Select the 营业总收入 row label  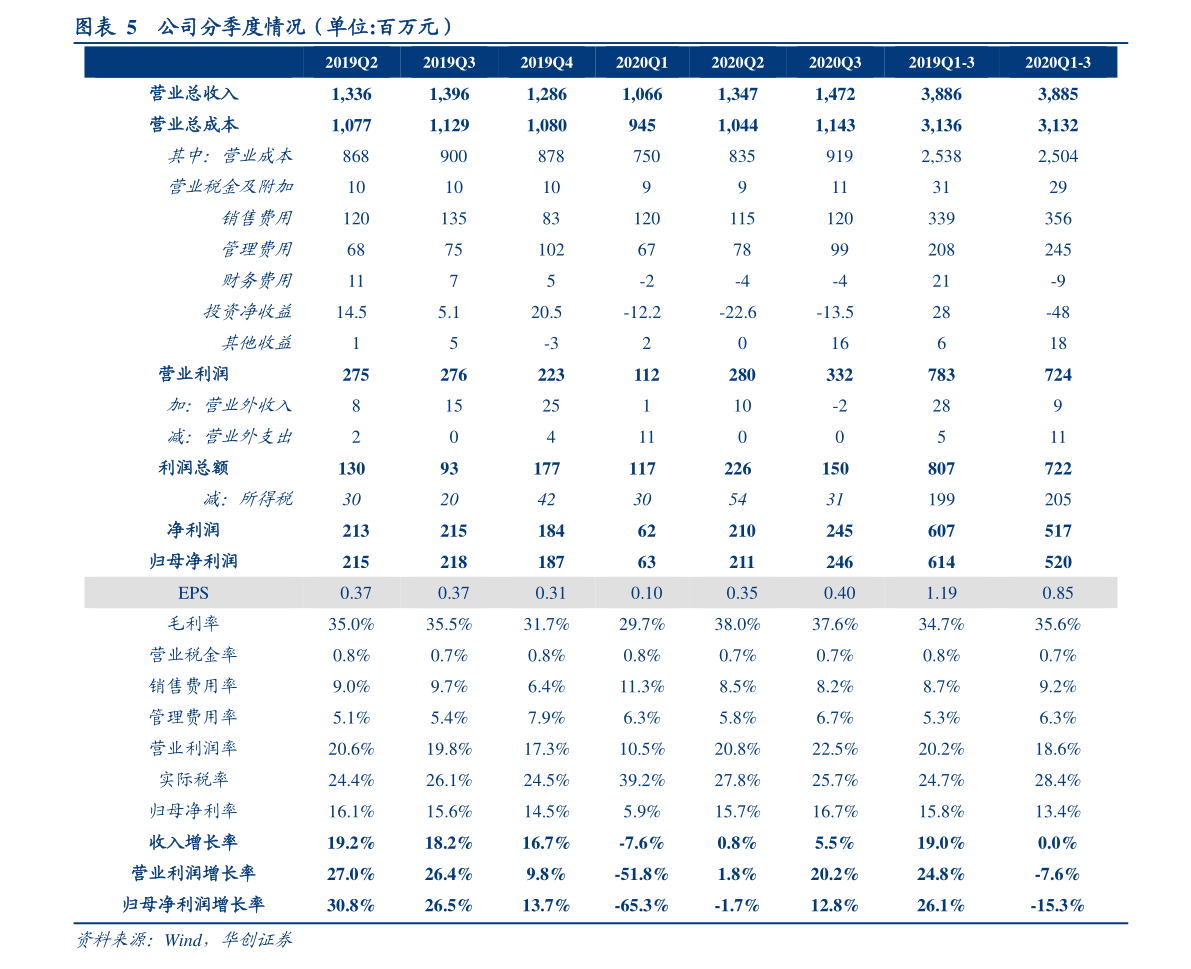[x=194, y=94]
